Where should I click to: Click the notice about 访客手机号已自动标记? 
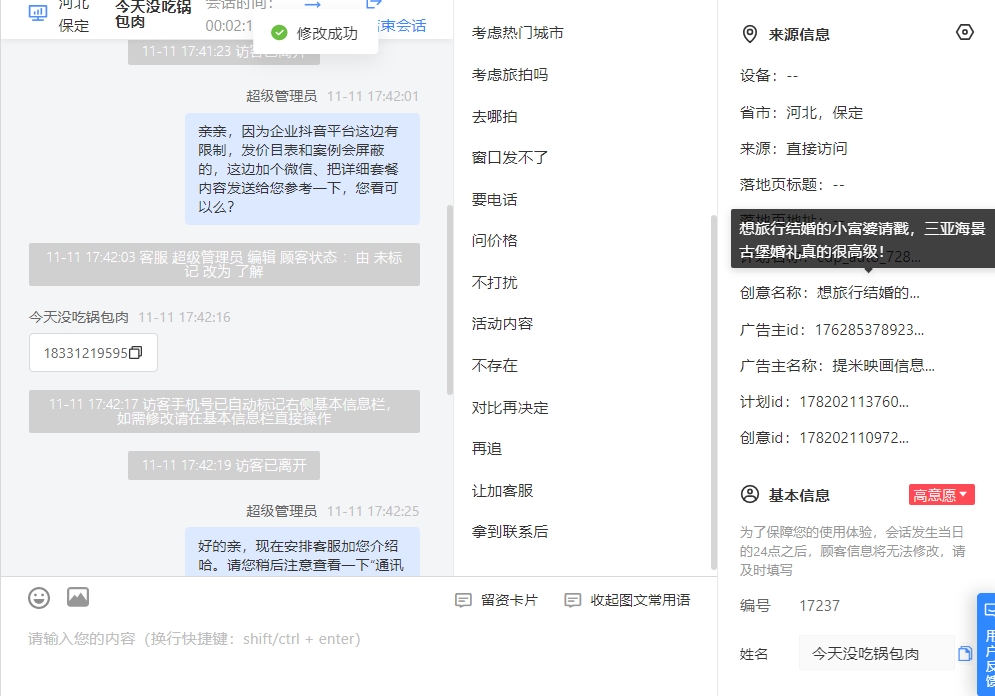[224, 411]
